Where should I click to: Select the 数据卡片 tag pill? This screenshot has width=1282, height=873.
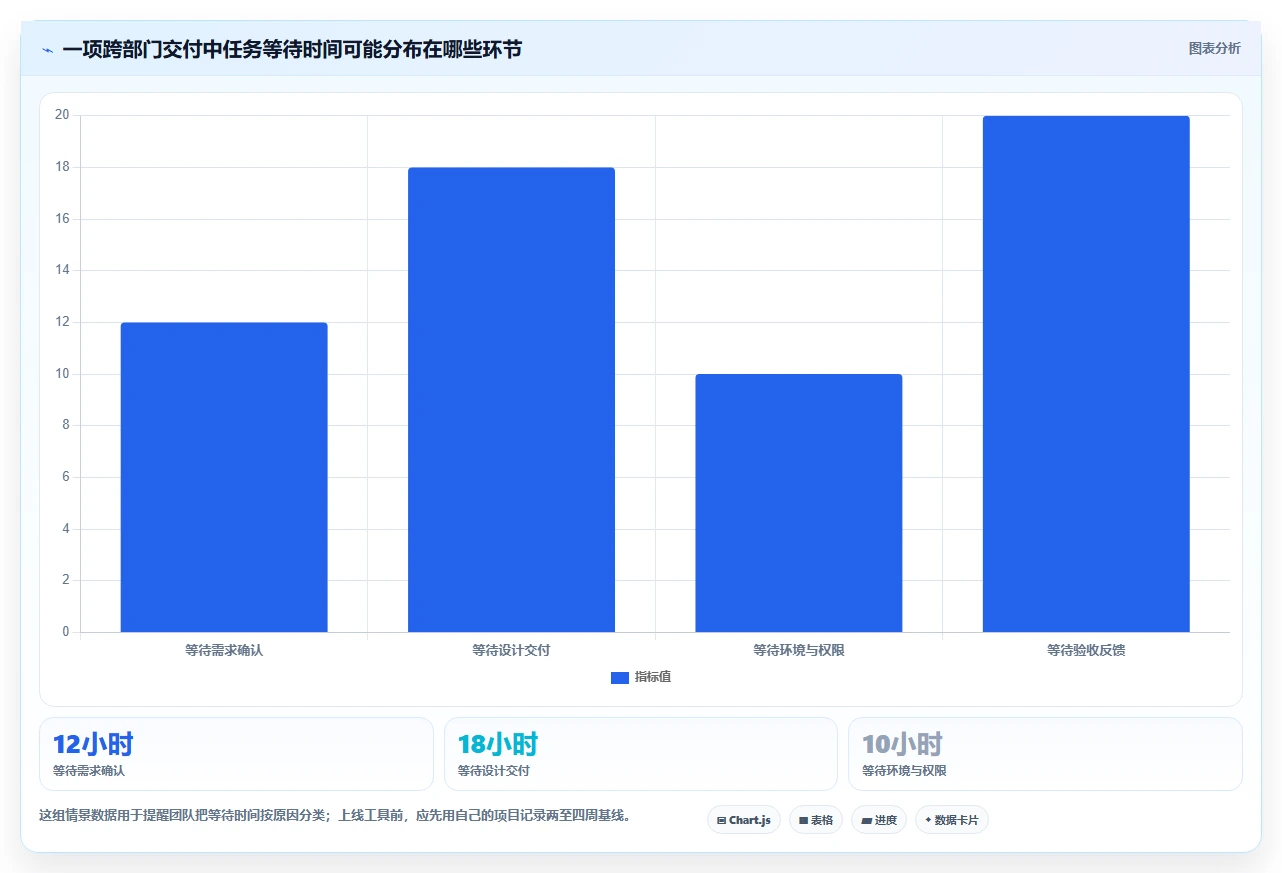click(952, 820)
